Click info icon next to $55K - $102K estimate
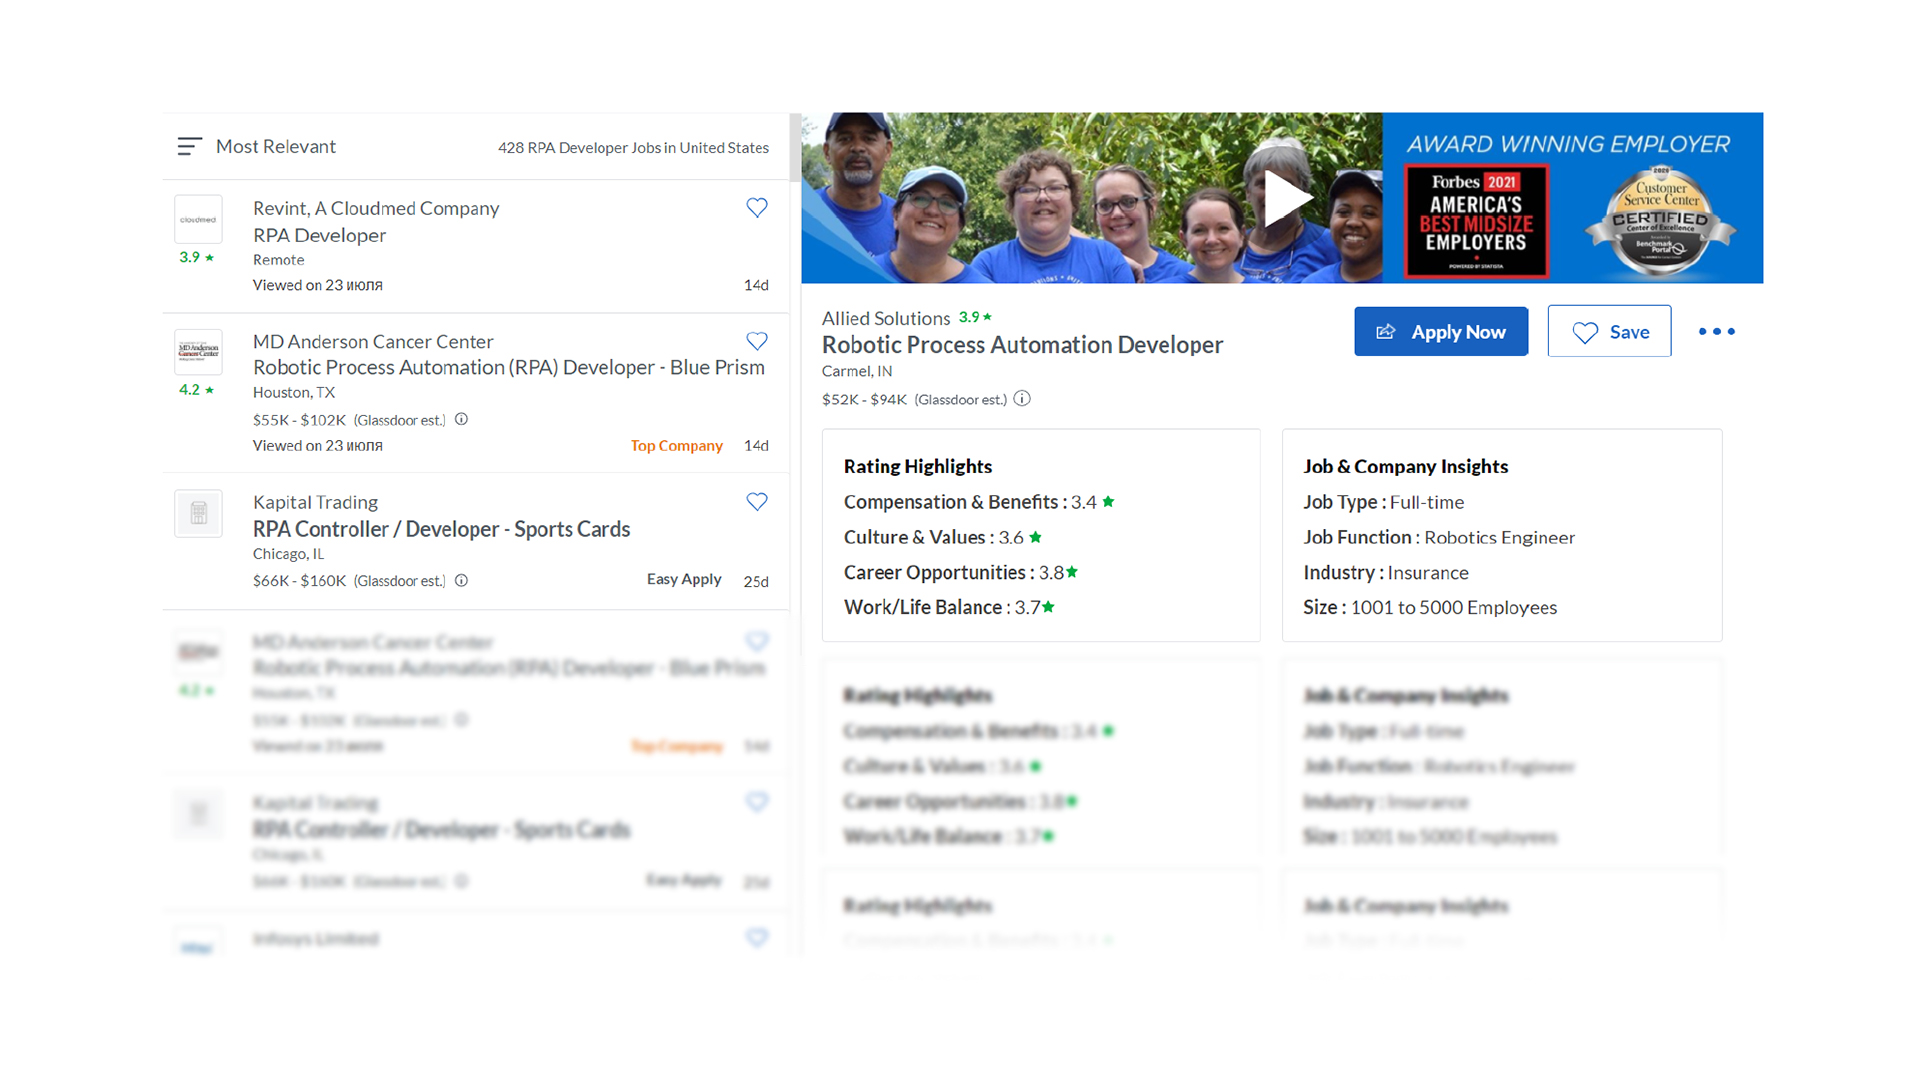Image resolution: width=1920 pixels, height=1080 pixels. (461, 420)
